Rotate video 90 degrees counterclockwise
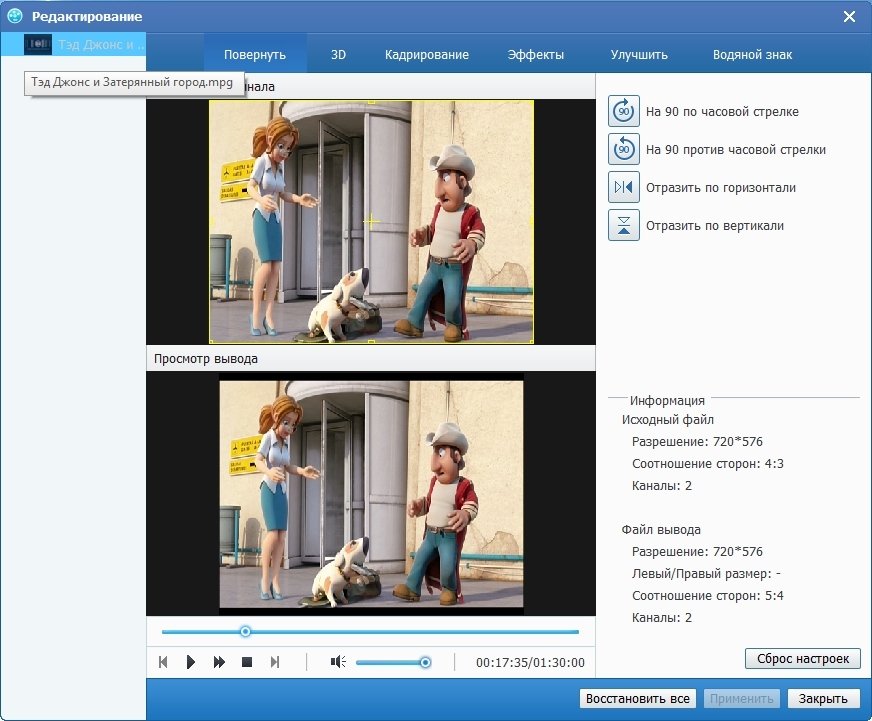This screenshot has width=872, height=721. (623, 149)
